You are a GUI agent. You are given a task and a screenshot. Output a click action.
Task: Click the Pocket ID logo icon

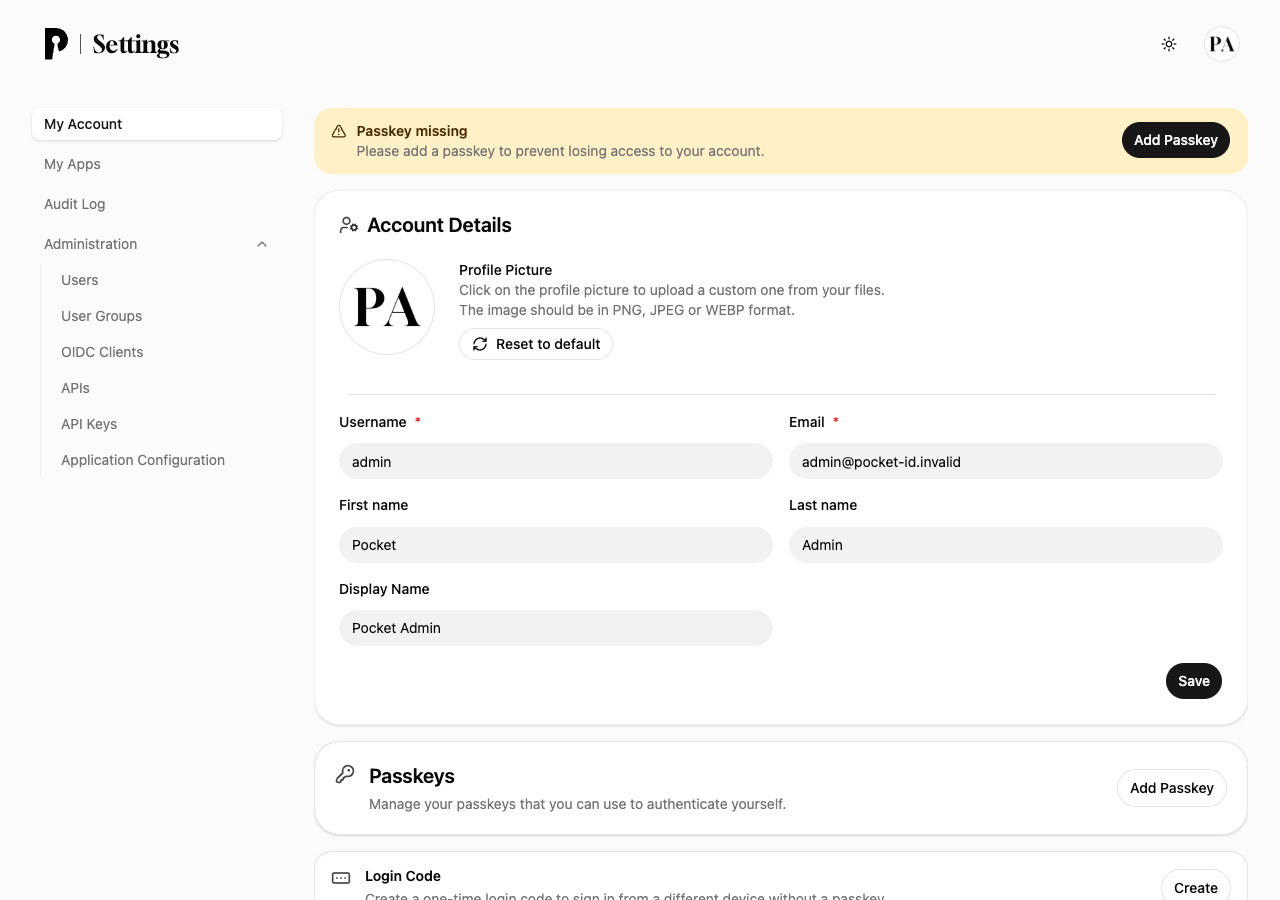[x=56, y=44]
